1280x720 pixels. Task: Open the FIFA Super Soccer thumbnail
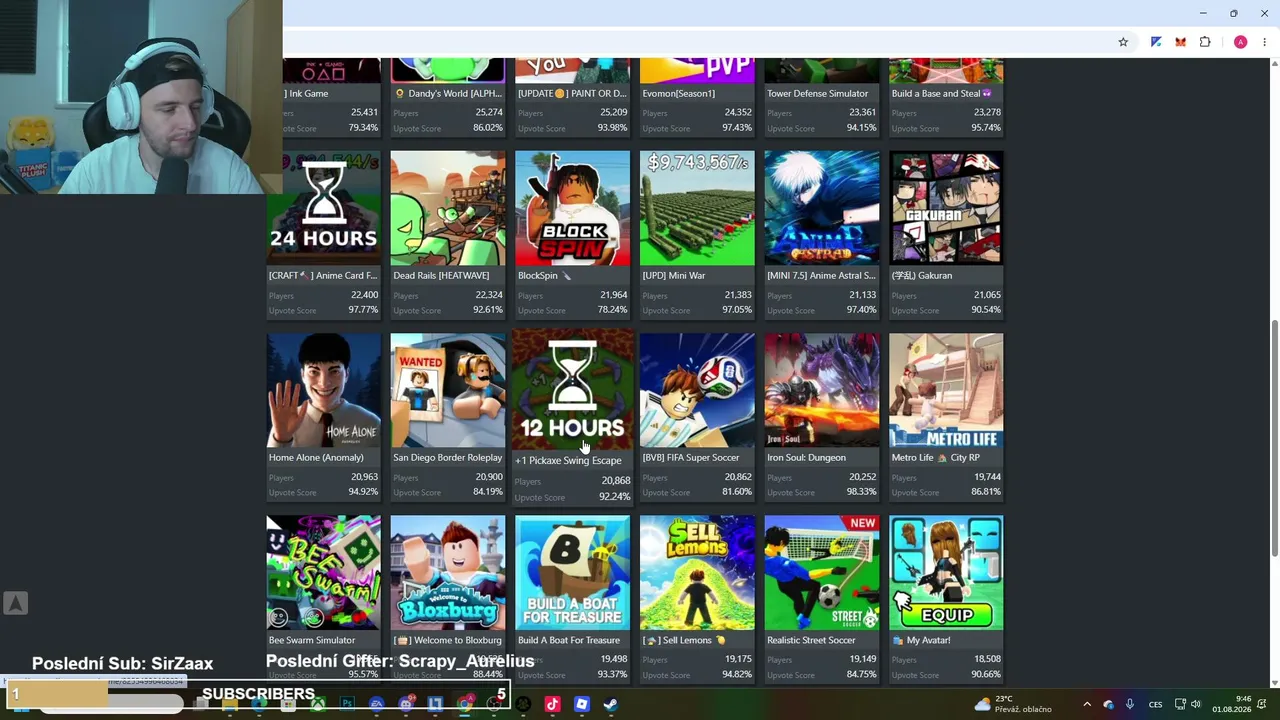pos(697,390)
